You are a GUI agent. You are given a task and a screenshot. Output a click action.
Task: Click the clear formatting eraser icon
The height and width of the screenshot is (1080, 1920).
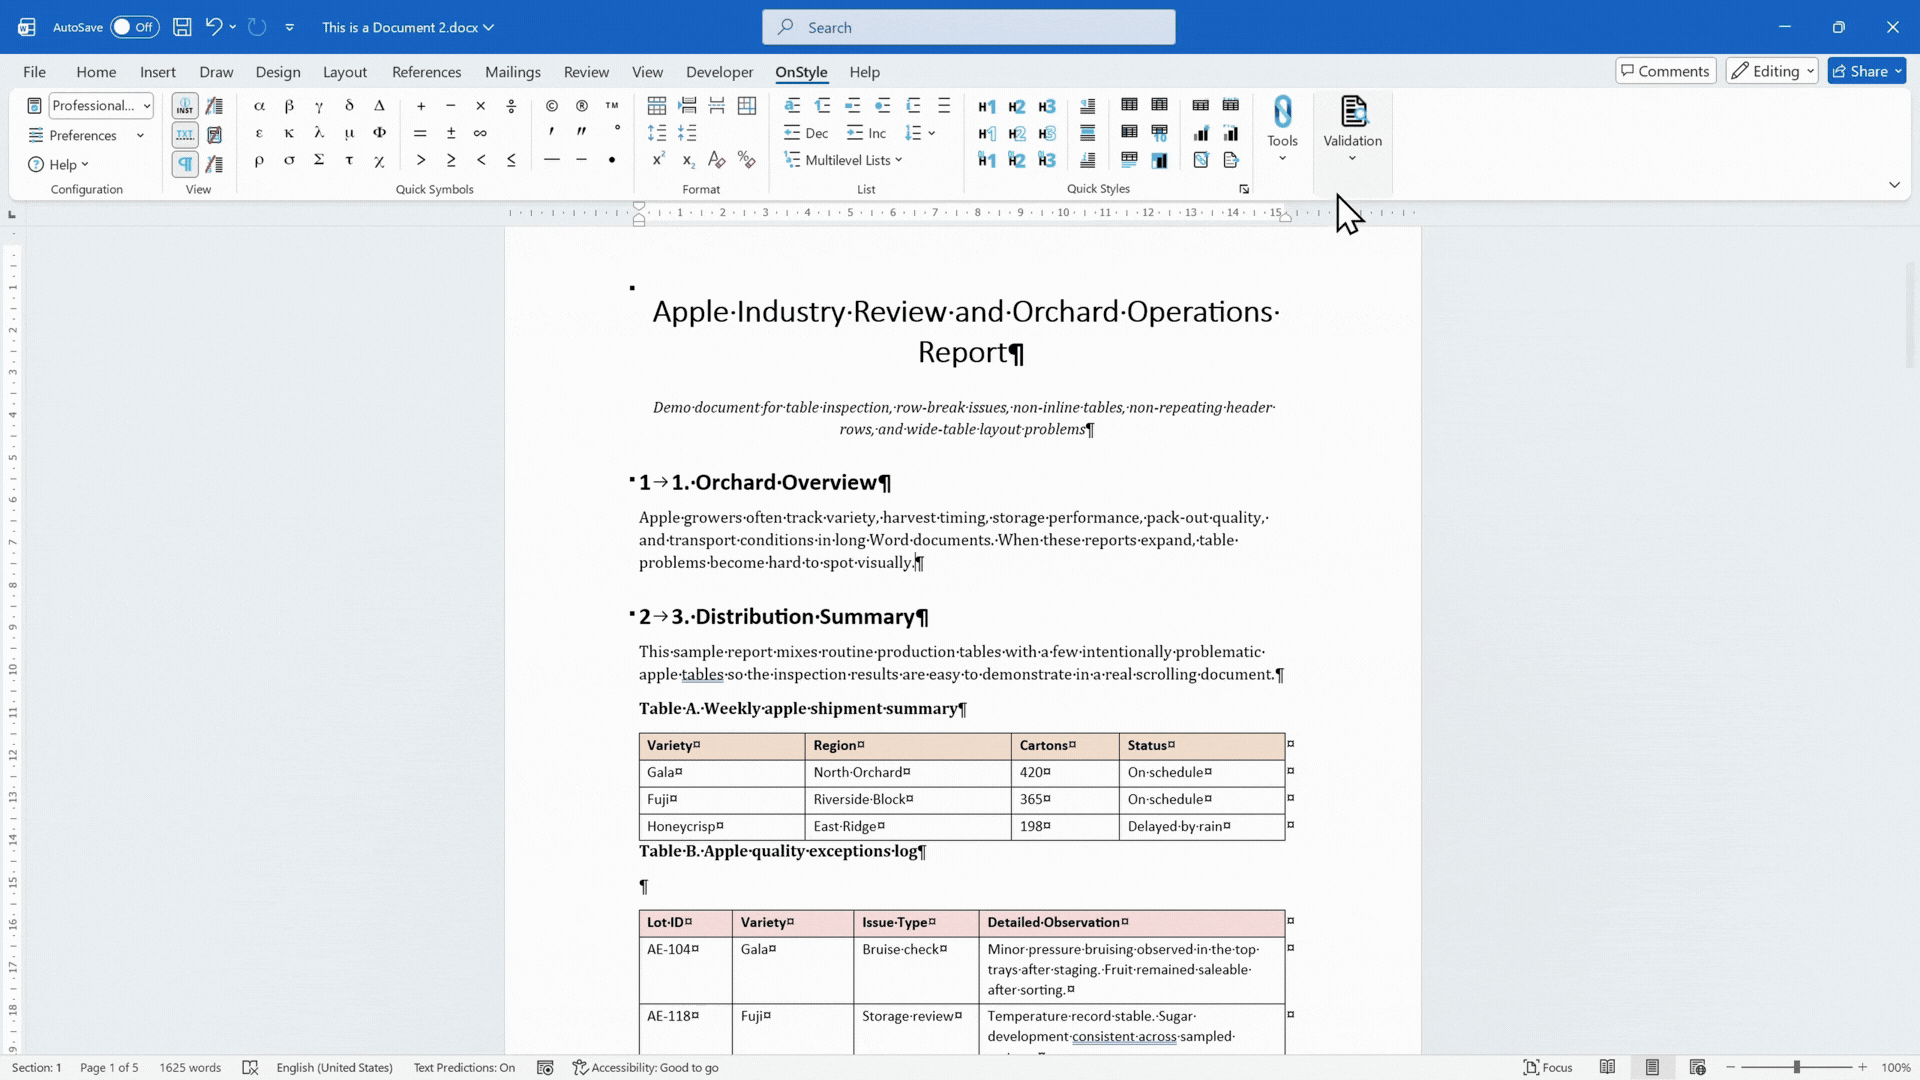tap(716, 160)
